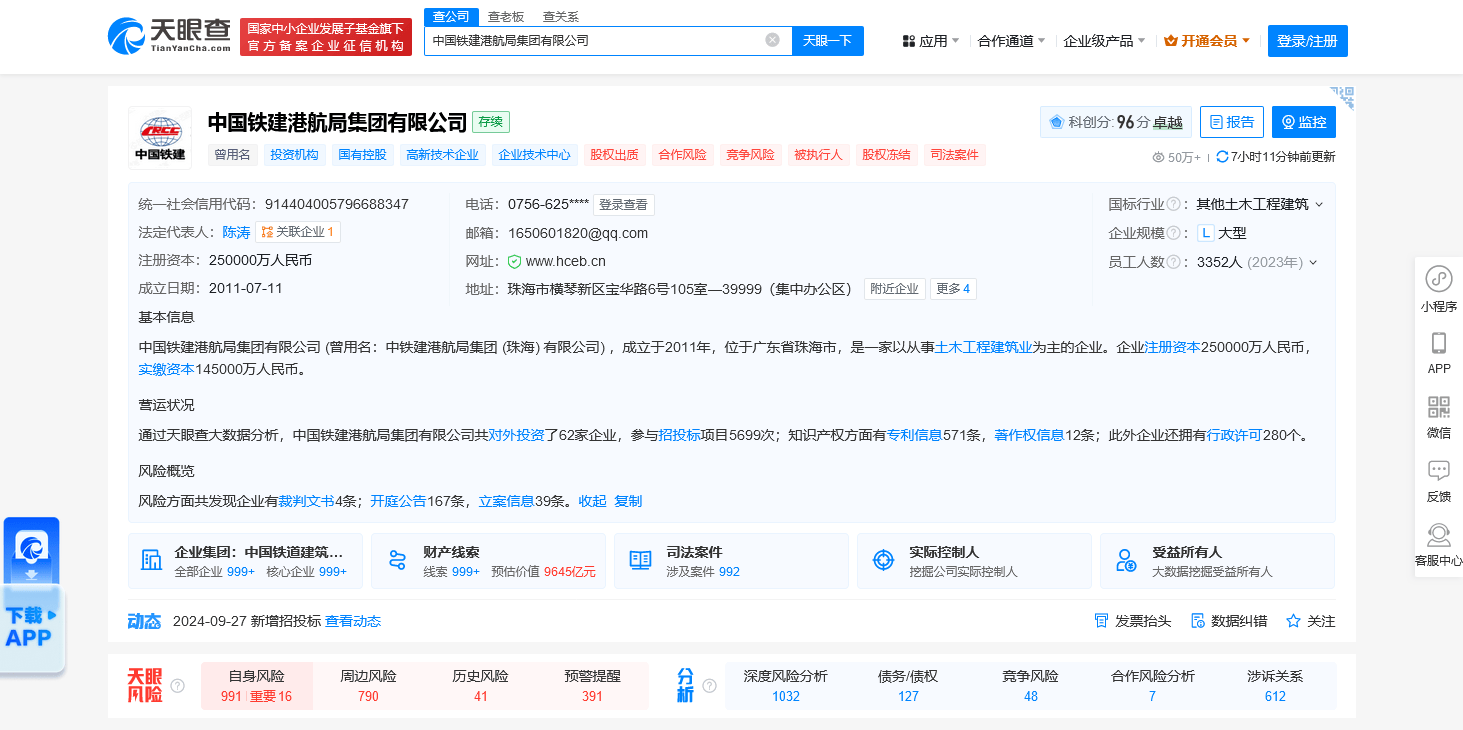Open the feedback chat sidebar icon
The height and width of the screenshot is (730, 1463).
(1439, 470)
